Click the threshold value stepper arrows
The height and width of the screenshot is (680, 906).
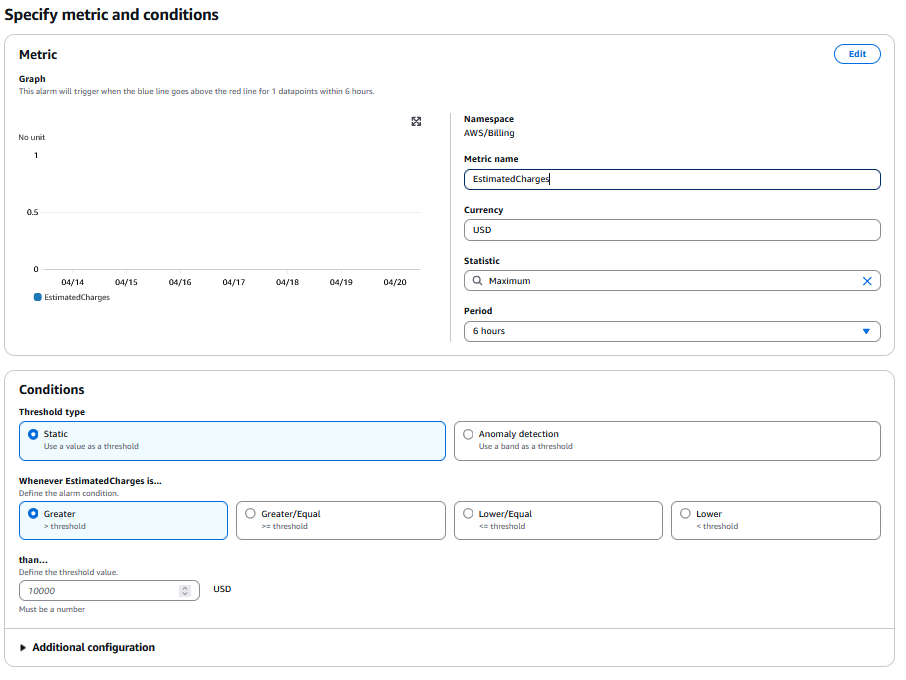(x=184, y=591)
